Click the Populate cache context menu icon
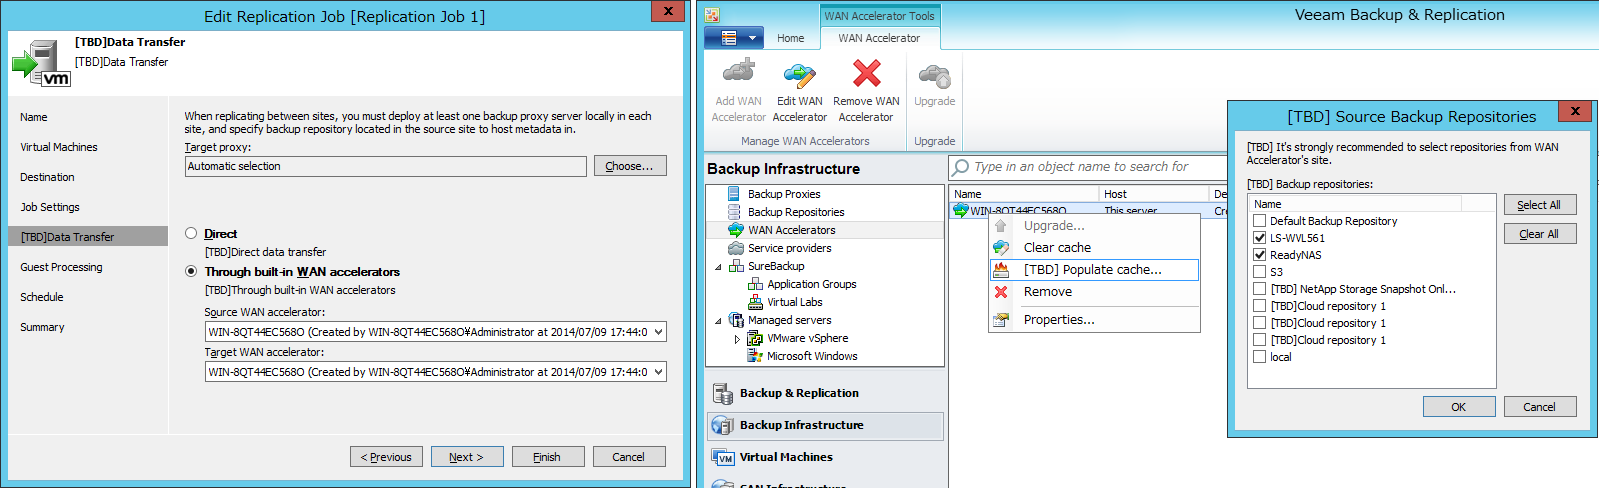This screenshot has height=488, width=1599. pyautogui.click(x=1001, y=270)
